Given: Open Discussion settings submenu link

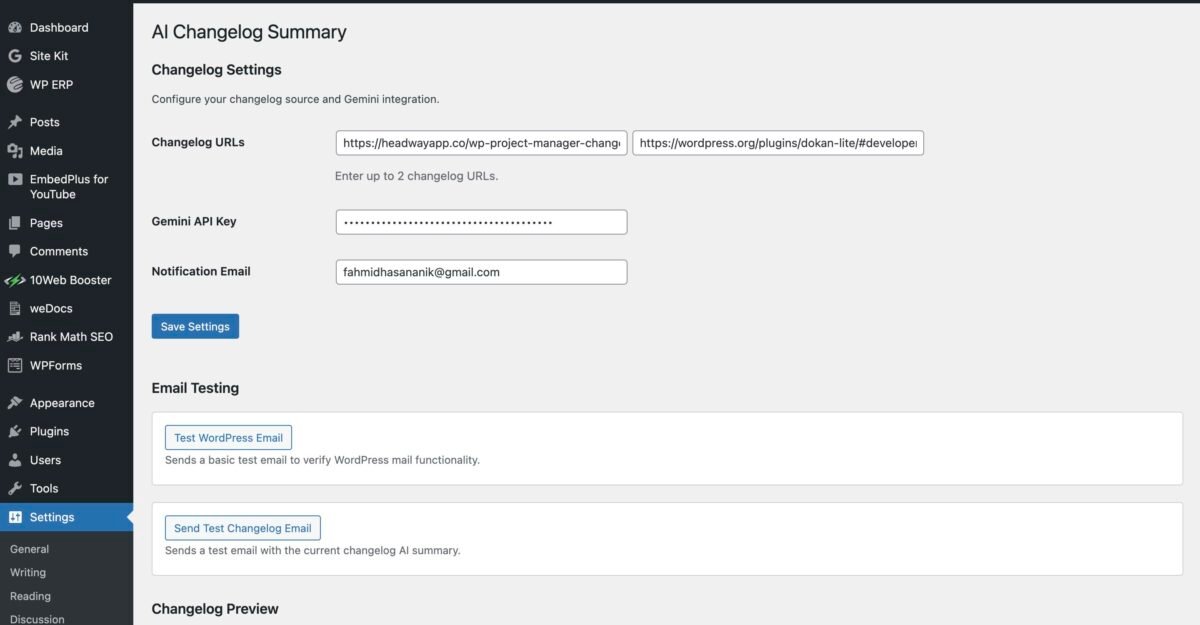Looking at the screenshot, I should 37,619.
